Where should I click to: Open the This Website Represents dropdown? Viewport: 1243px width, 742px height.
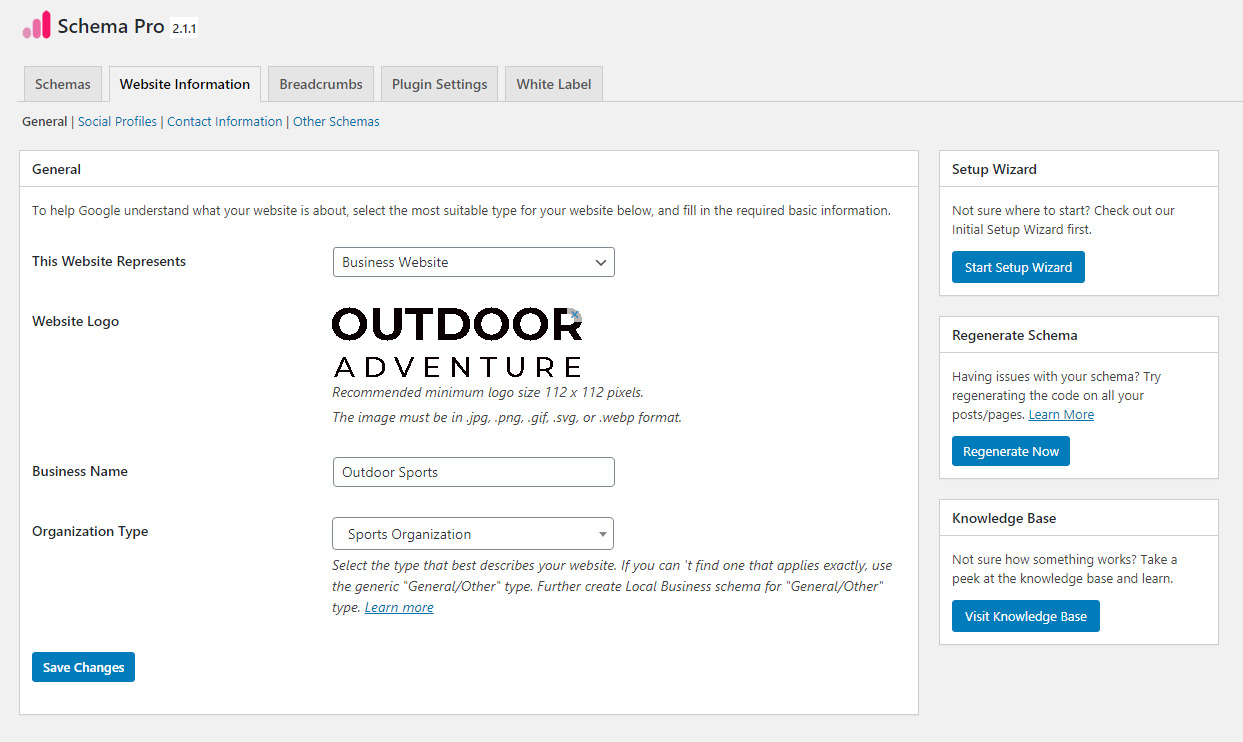coord(473,261)
